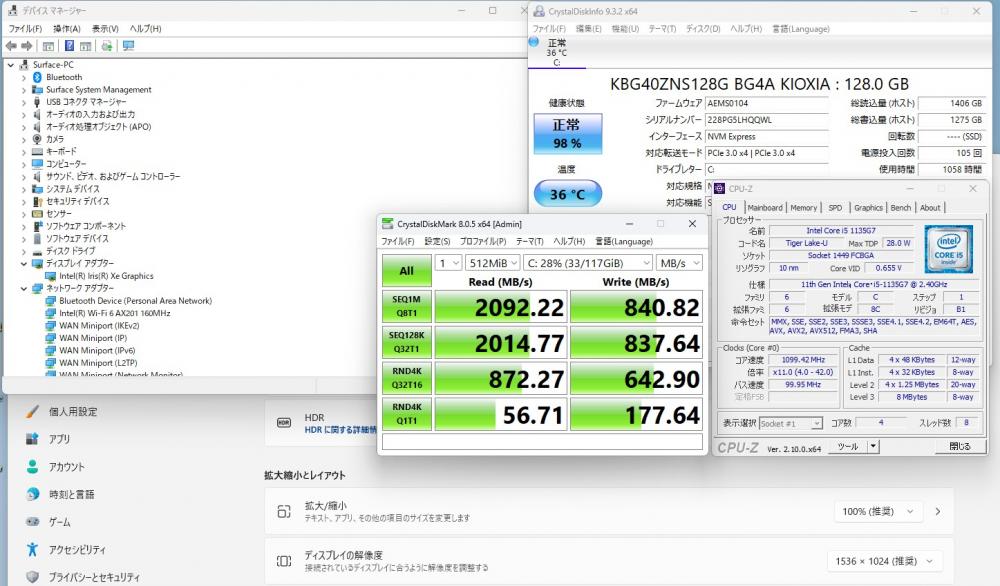The width and height of the screenshot is (1000, 586).
Task: Run the RND4K Q32T16 test
Action: pos(406,378)
